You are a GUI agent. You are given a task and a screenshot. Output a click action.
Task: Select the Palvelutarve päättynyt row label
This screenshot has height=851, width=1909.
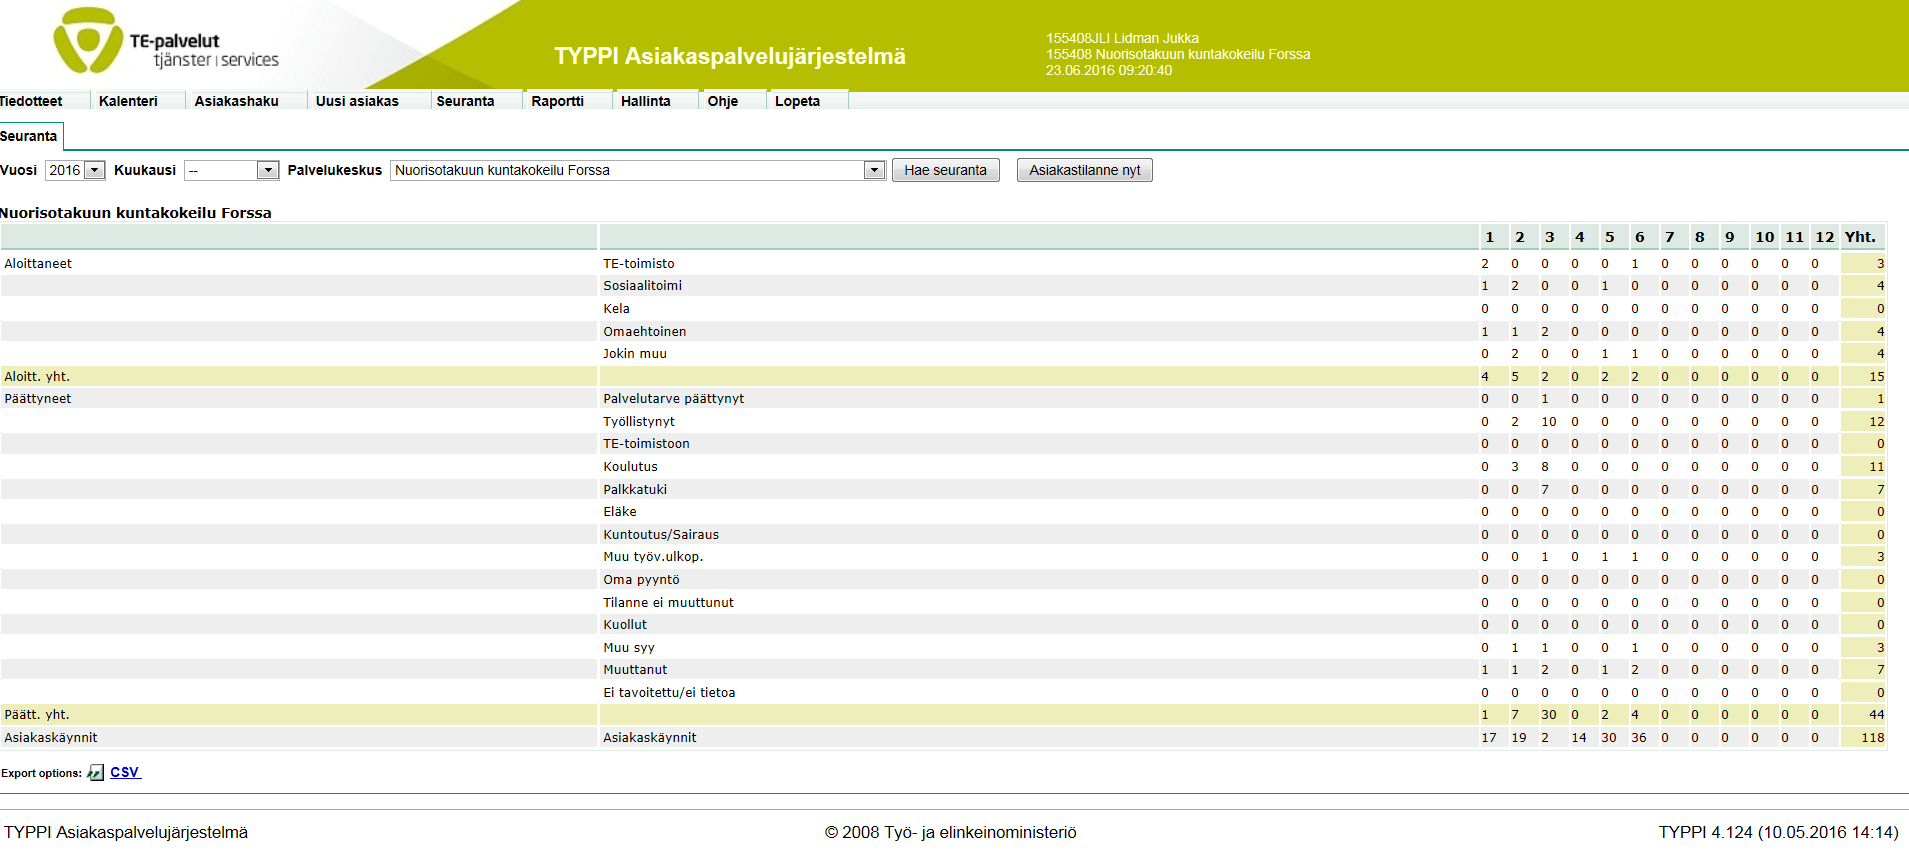pyautogui.click(x=673, y=399)
